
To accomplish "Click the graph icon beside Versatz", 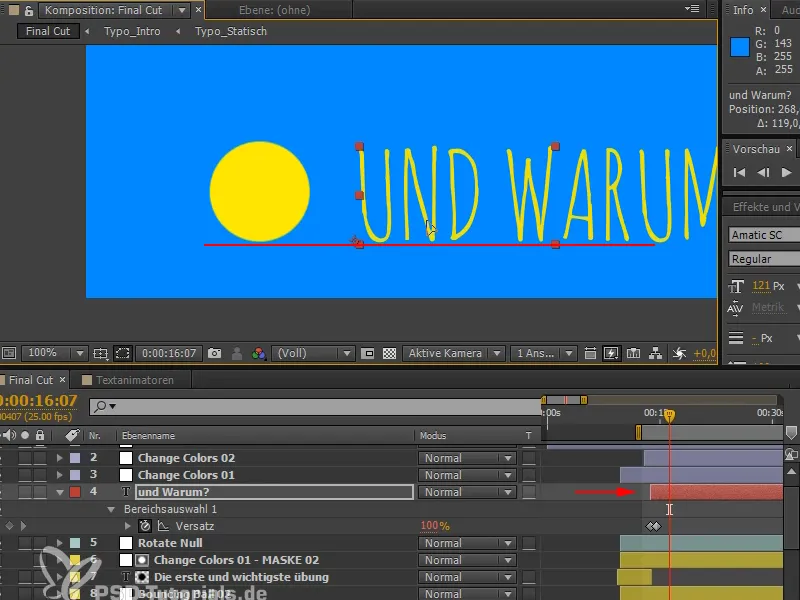I will [x=163, y=526].
